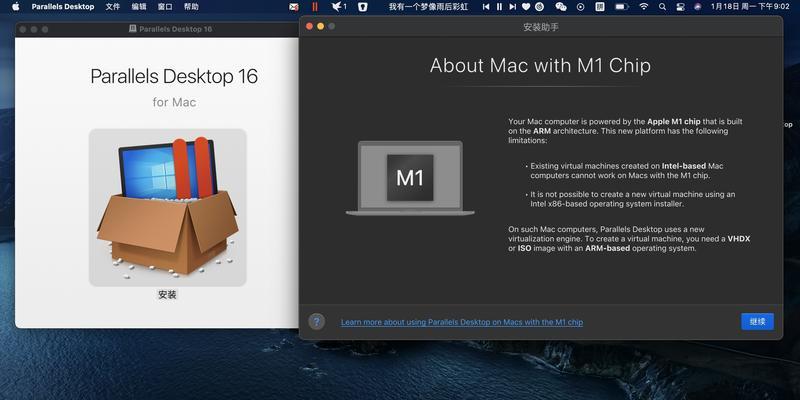Open the 文件 menu
This screenshot has width=800, height=400.
click(113, 7)
